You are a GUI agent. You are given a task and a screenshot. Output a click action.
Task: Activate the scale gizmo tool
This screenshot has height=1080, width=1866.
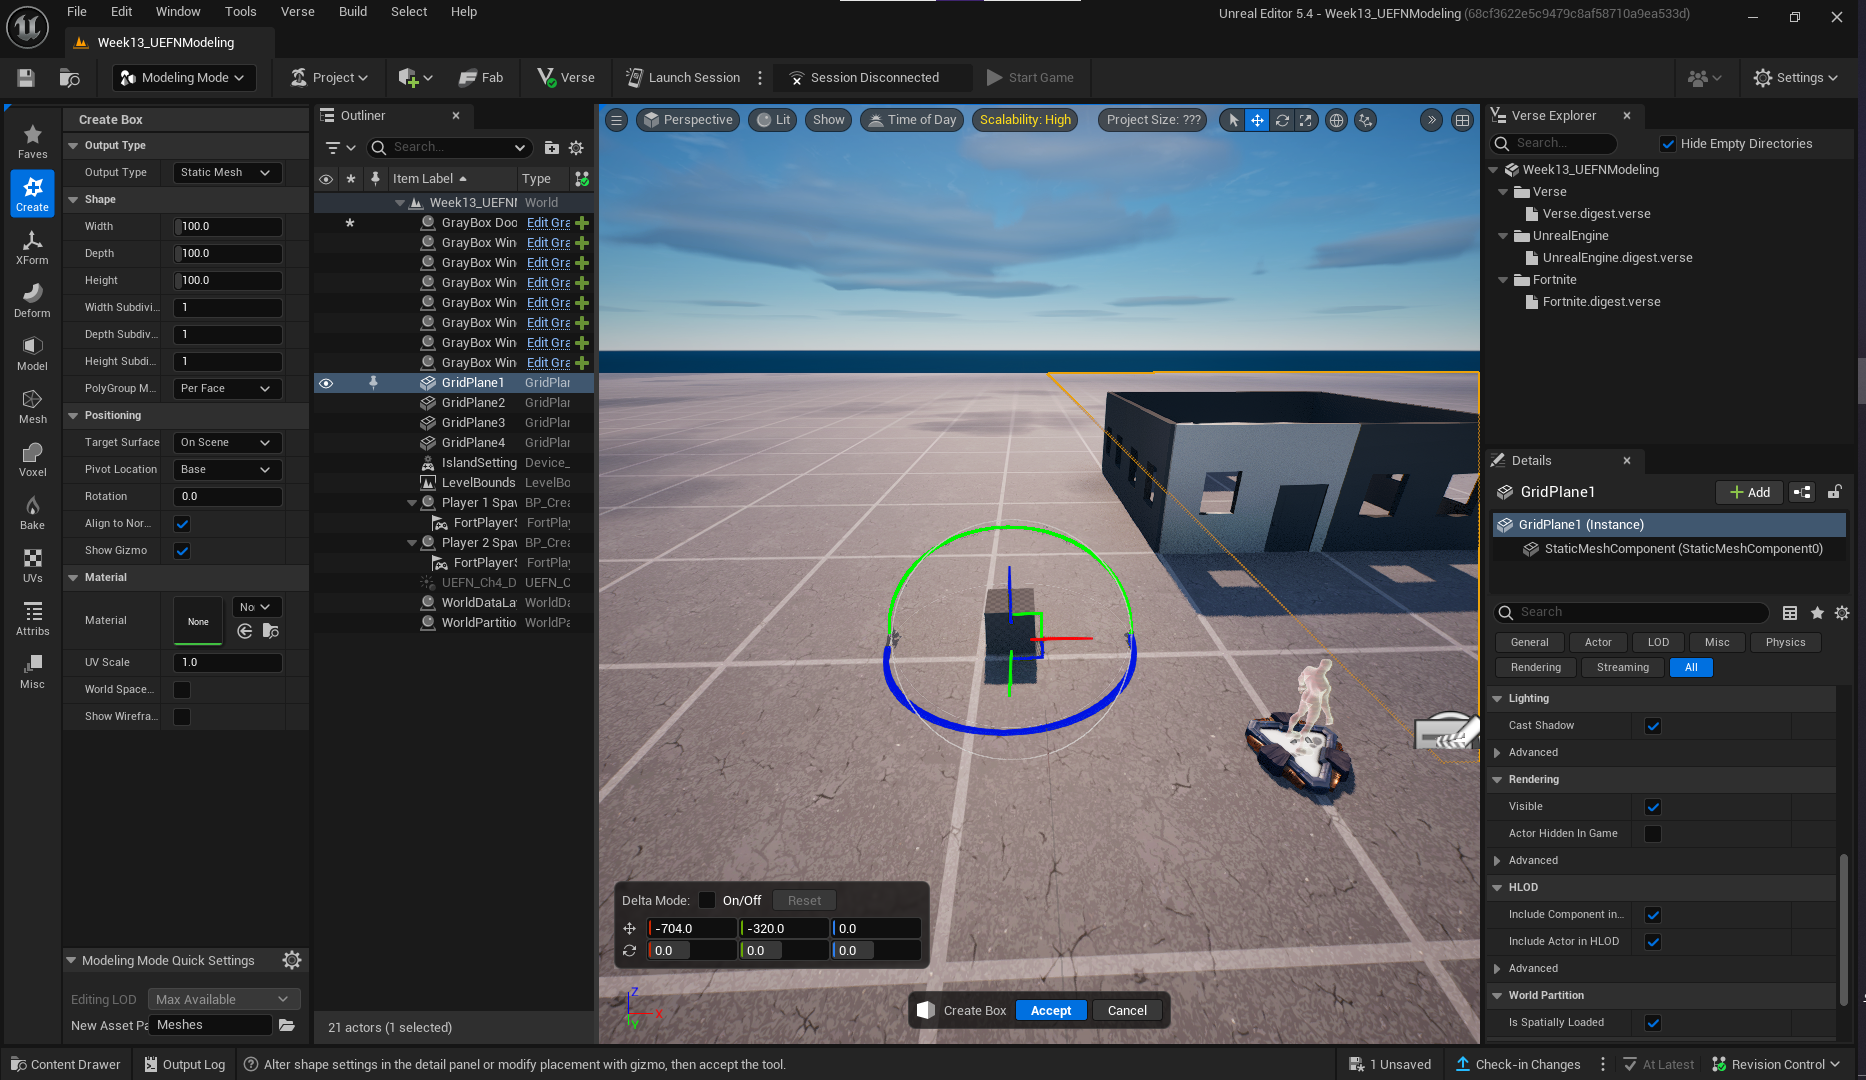tap(1306, 120)
